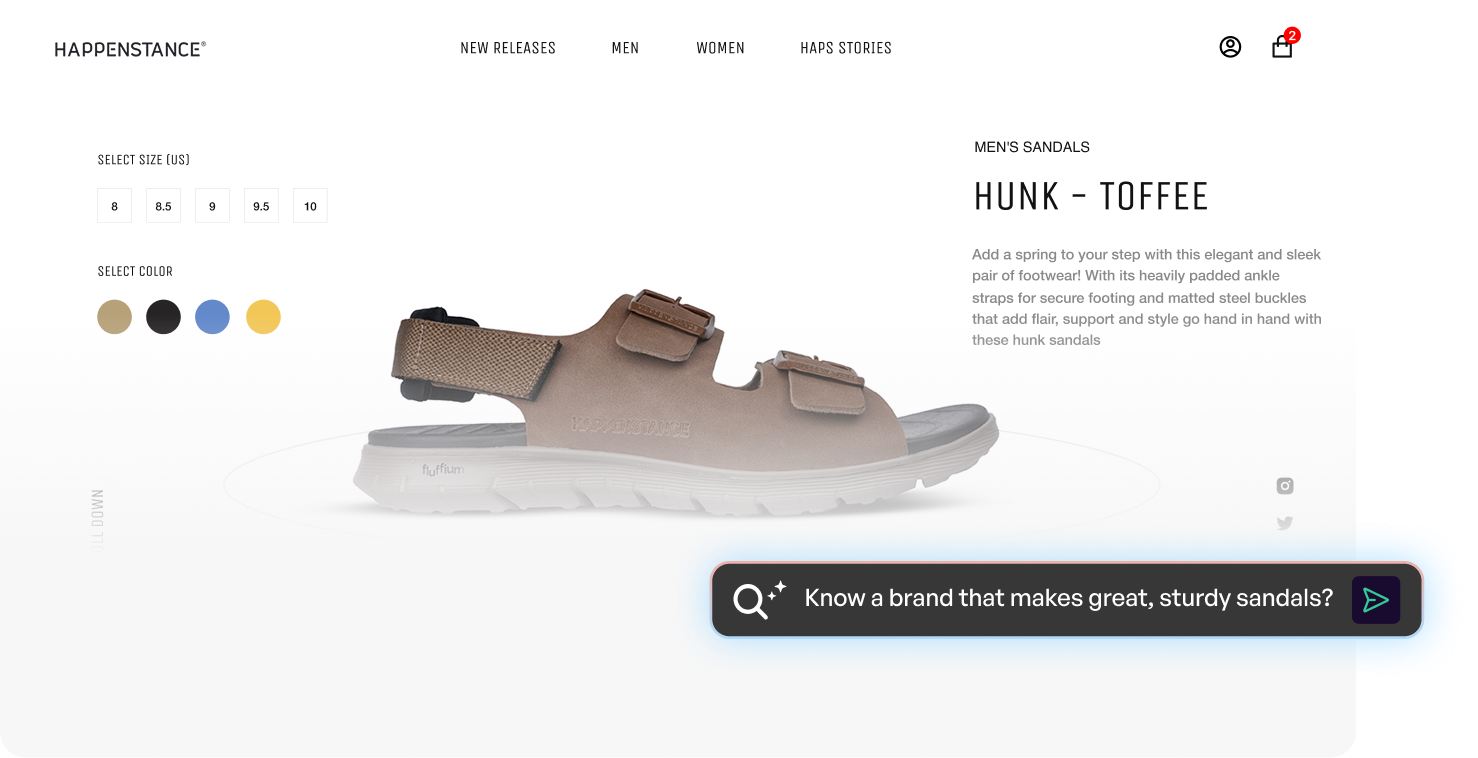Select shoe size 10
Viewport: 1478px width, 758px height.
tap(310, 206)
